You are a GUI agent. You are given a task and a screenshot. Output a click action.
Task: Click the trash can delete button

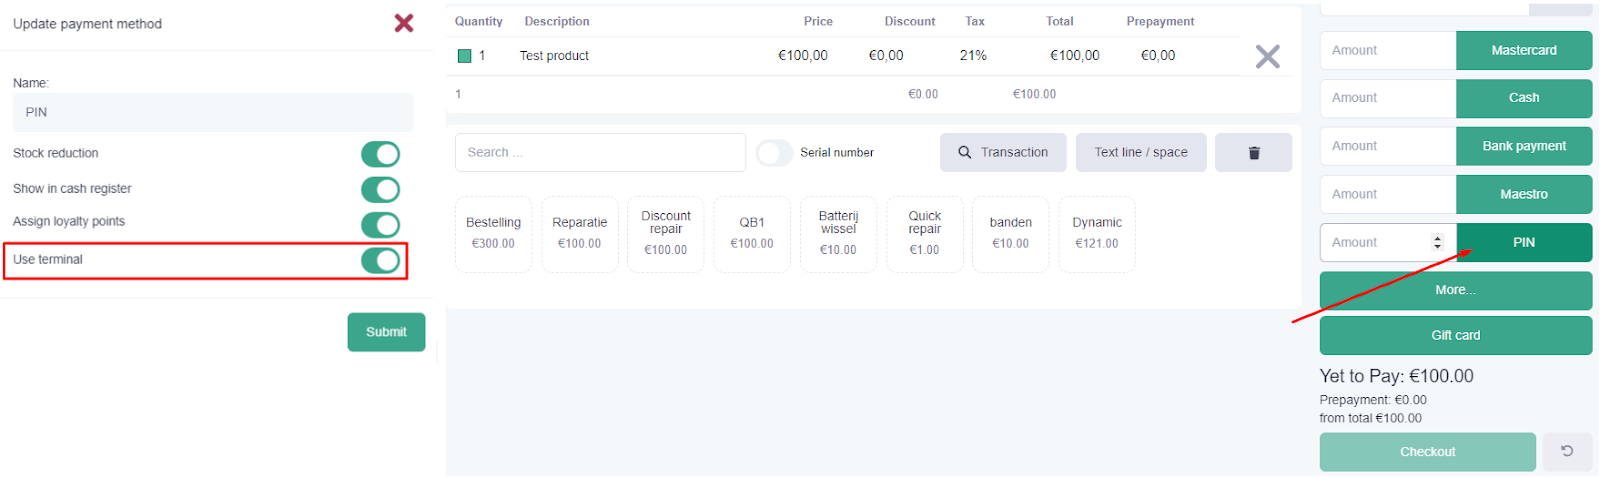[x=1253, y=153]
